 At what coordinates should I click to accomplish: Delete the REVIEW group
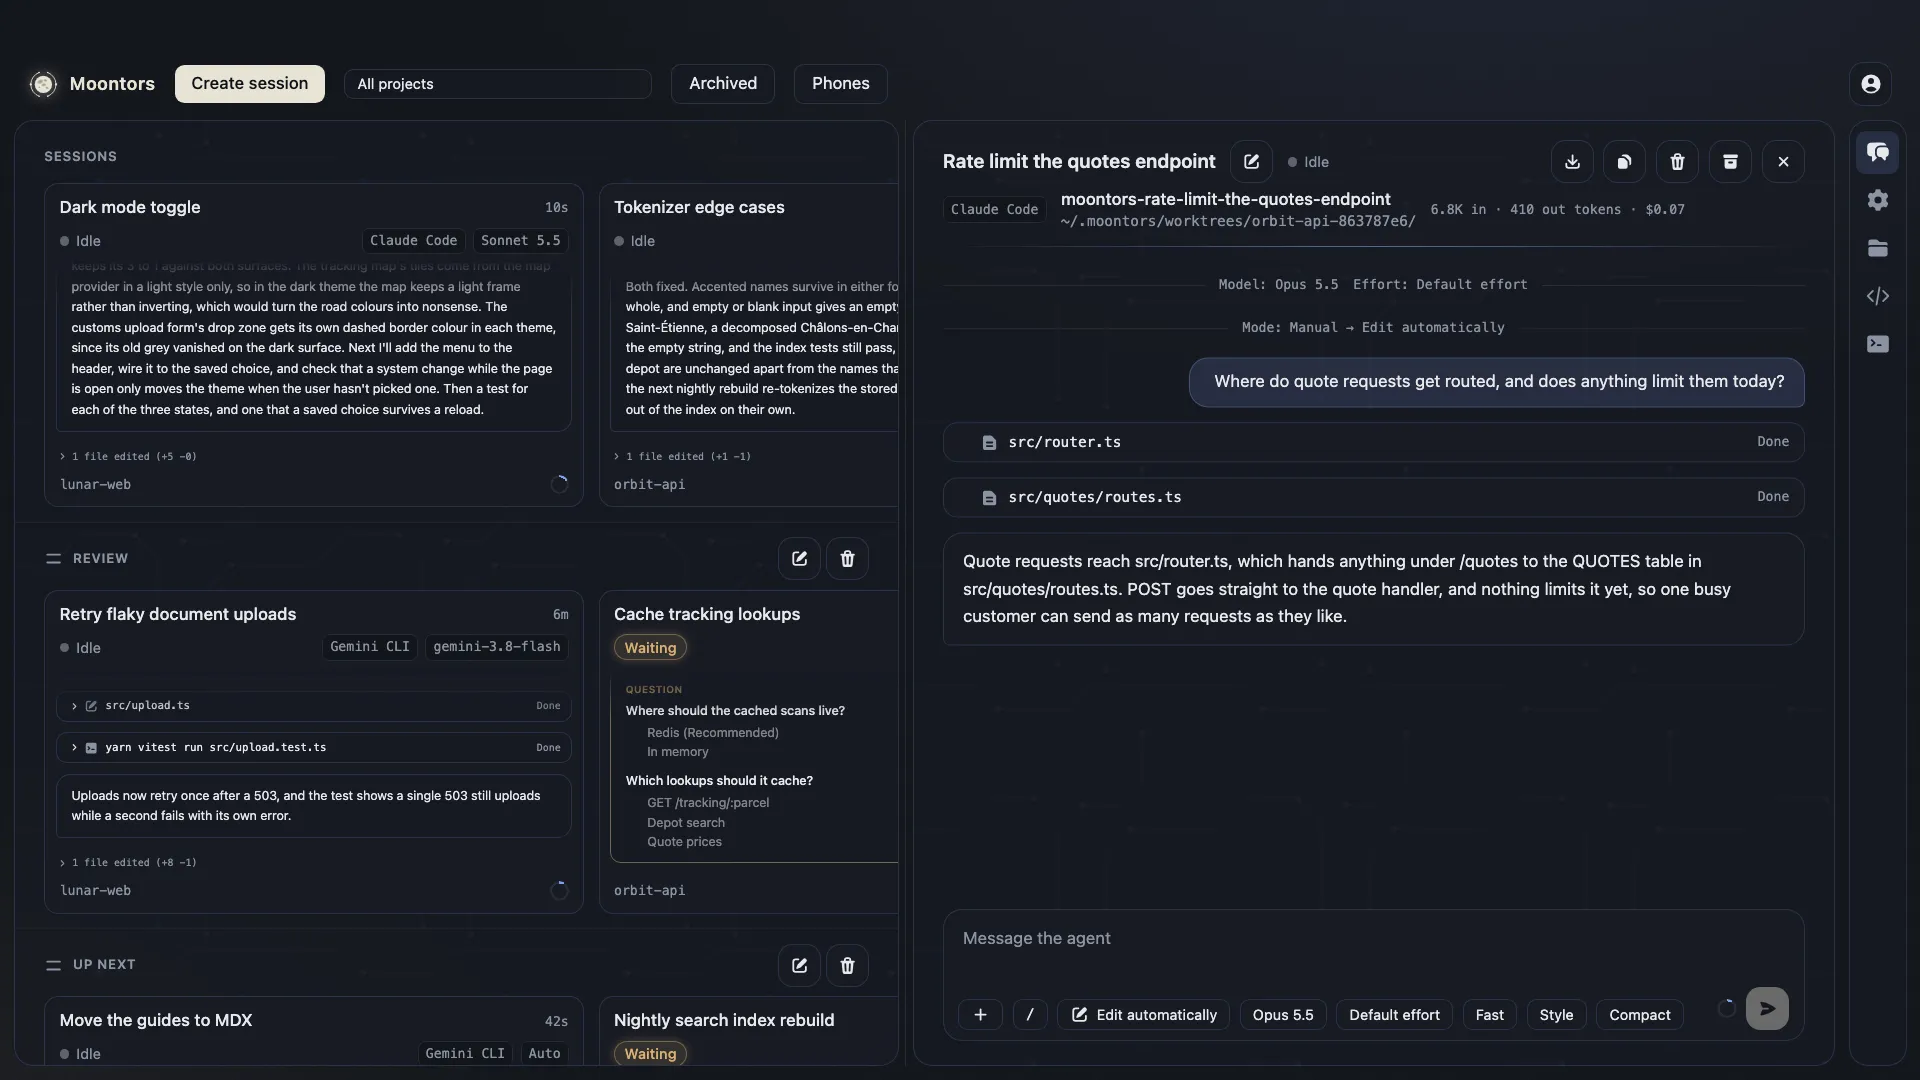(847, 559)
